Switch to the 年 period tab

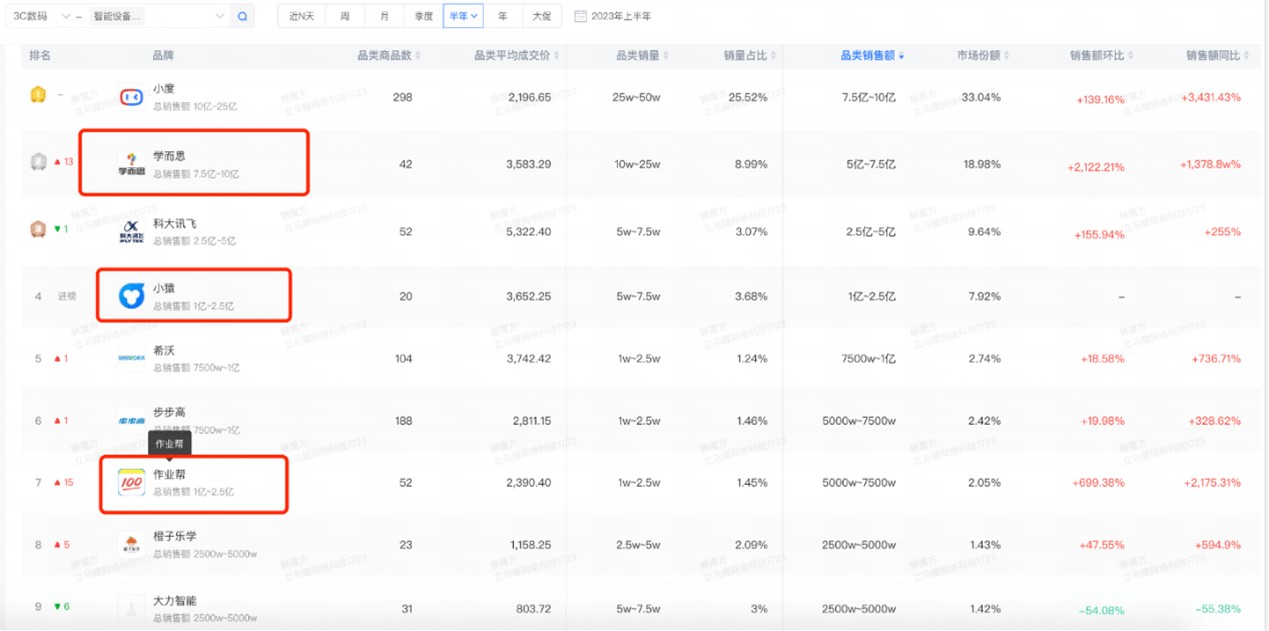[x=502, y=16]
